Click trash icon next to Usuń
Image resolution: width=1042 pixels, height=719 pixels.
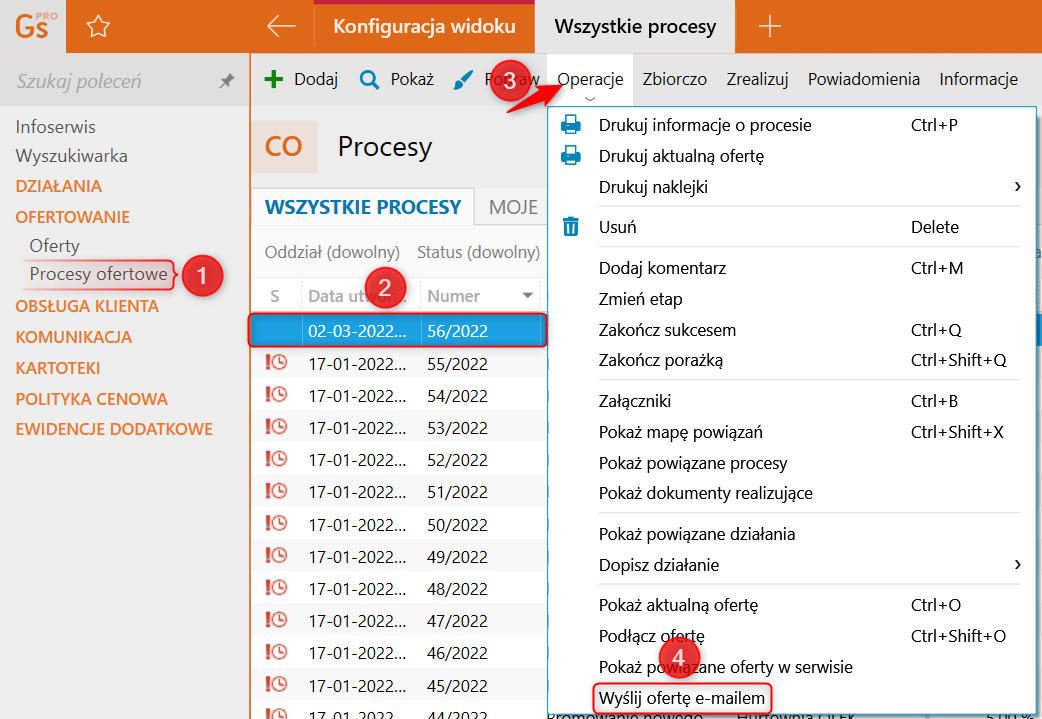tap(571, 227)
